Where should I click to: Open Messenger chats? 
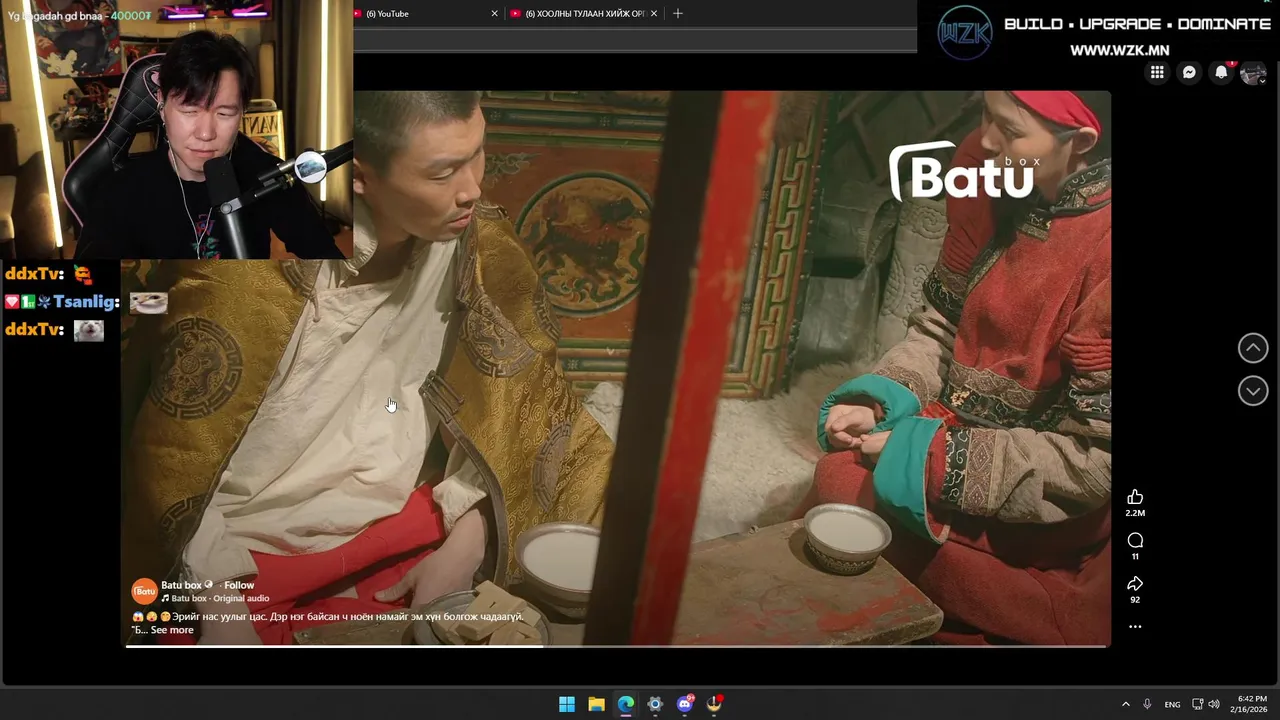pos(1189,72)
